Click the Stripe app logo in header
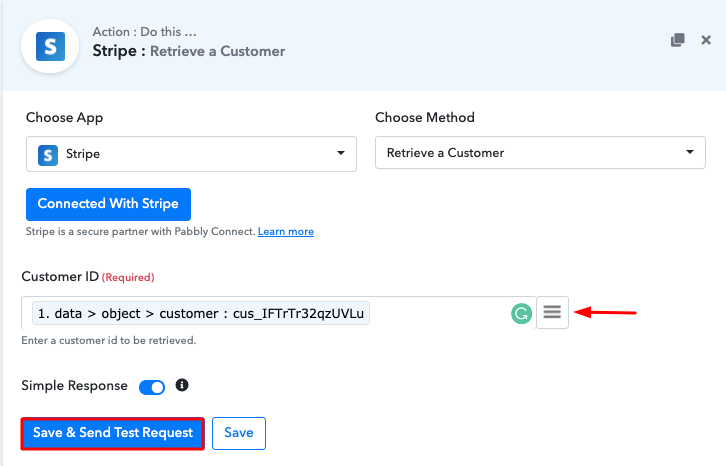This screenshot has width=726, height=466. click(50, 46)
